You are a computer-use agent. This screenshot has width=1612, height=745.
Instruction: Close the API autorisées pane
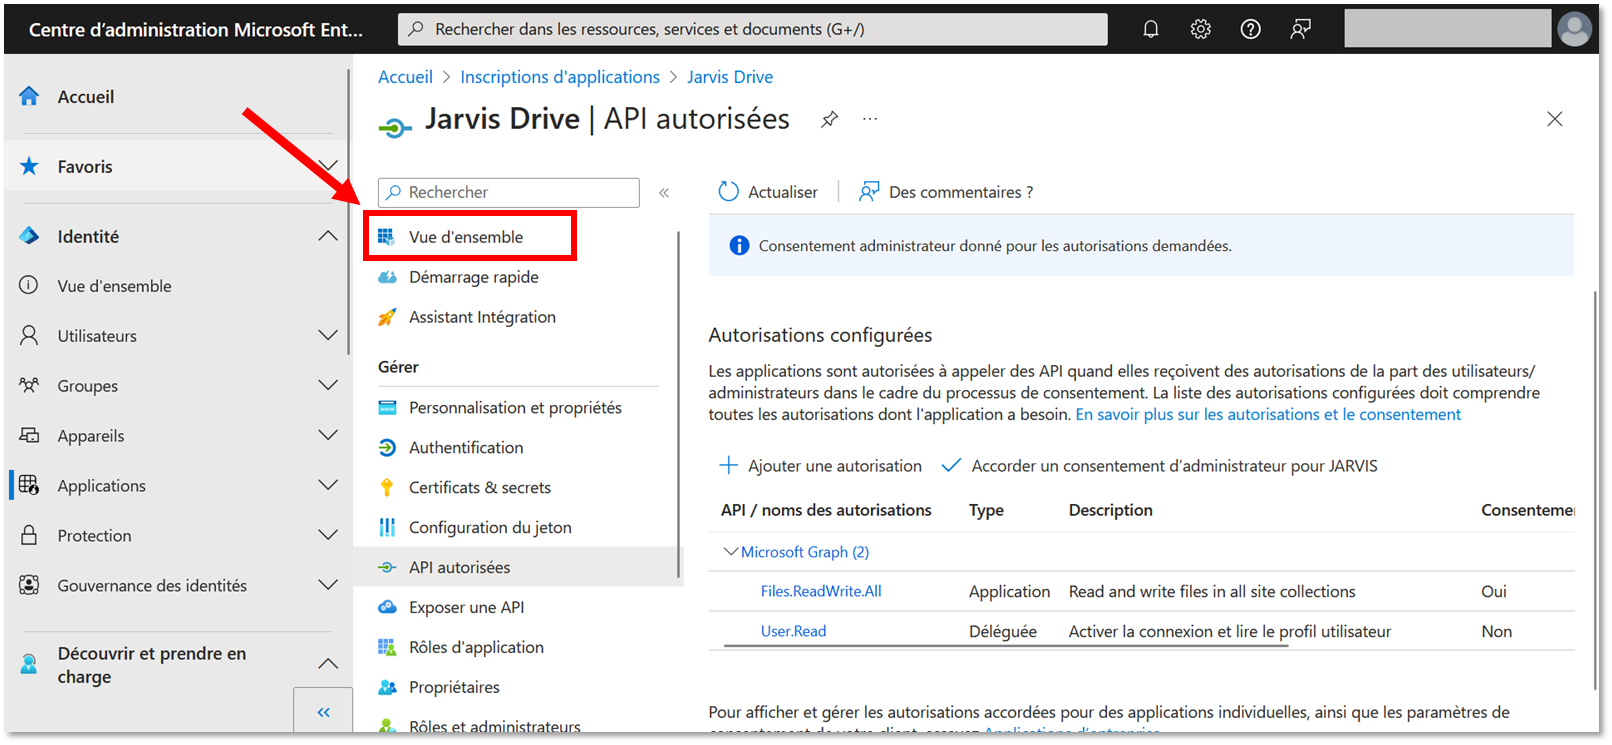(1555, 119)
